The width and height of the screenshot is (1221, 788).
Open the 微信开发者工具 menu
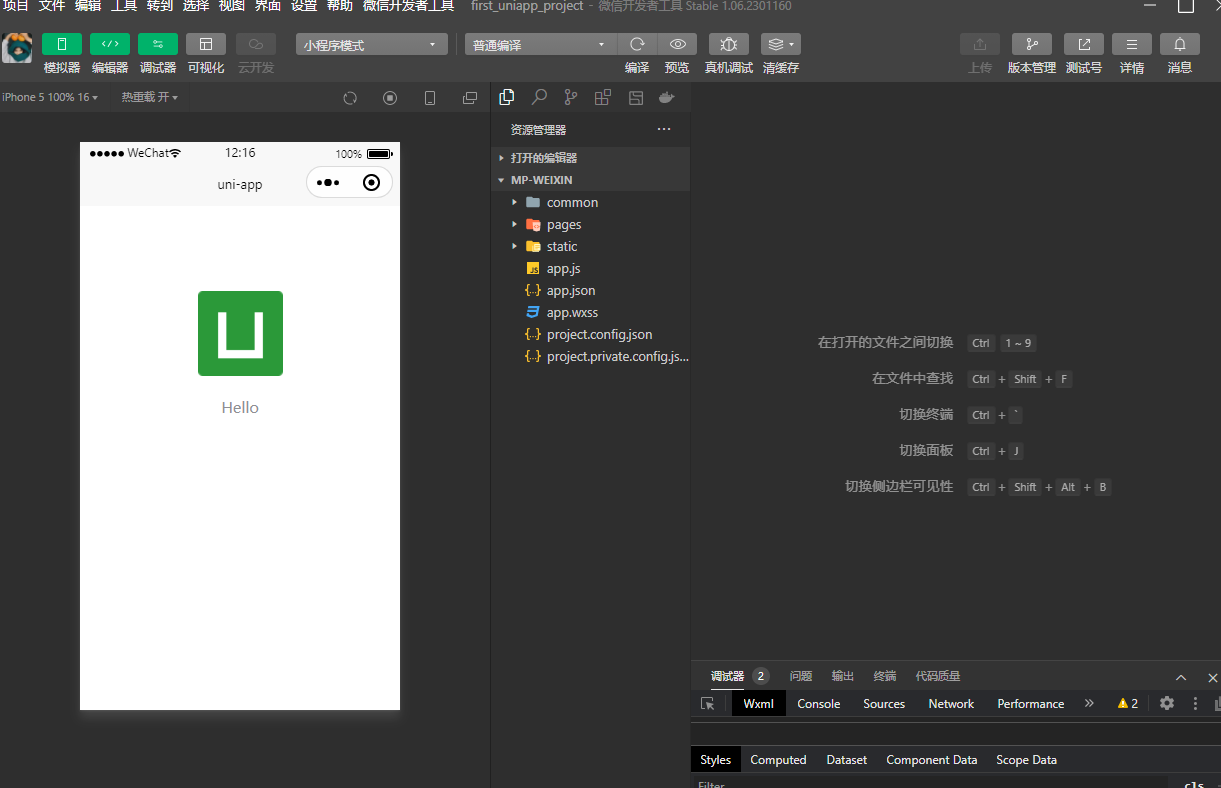(409, 6)
